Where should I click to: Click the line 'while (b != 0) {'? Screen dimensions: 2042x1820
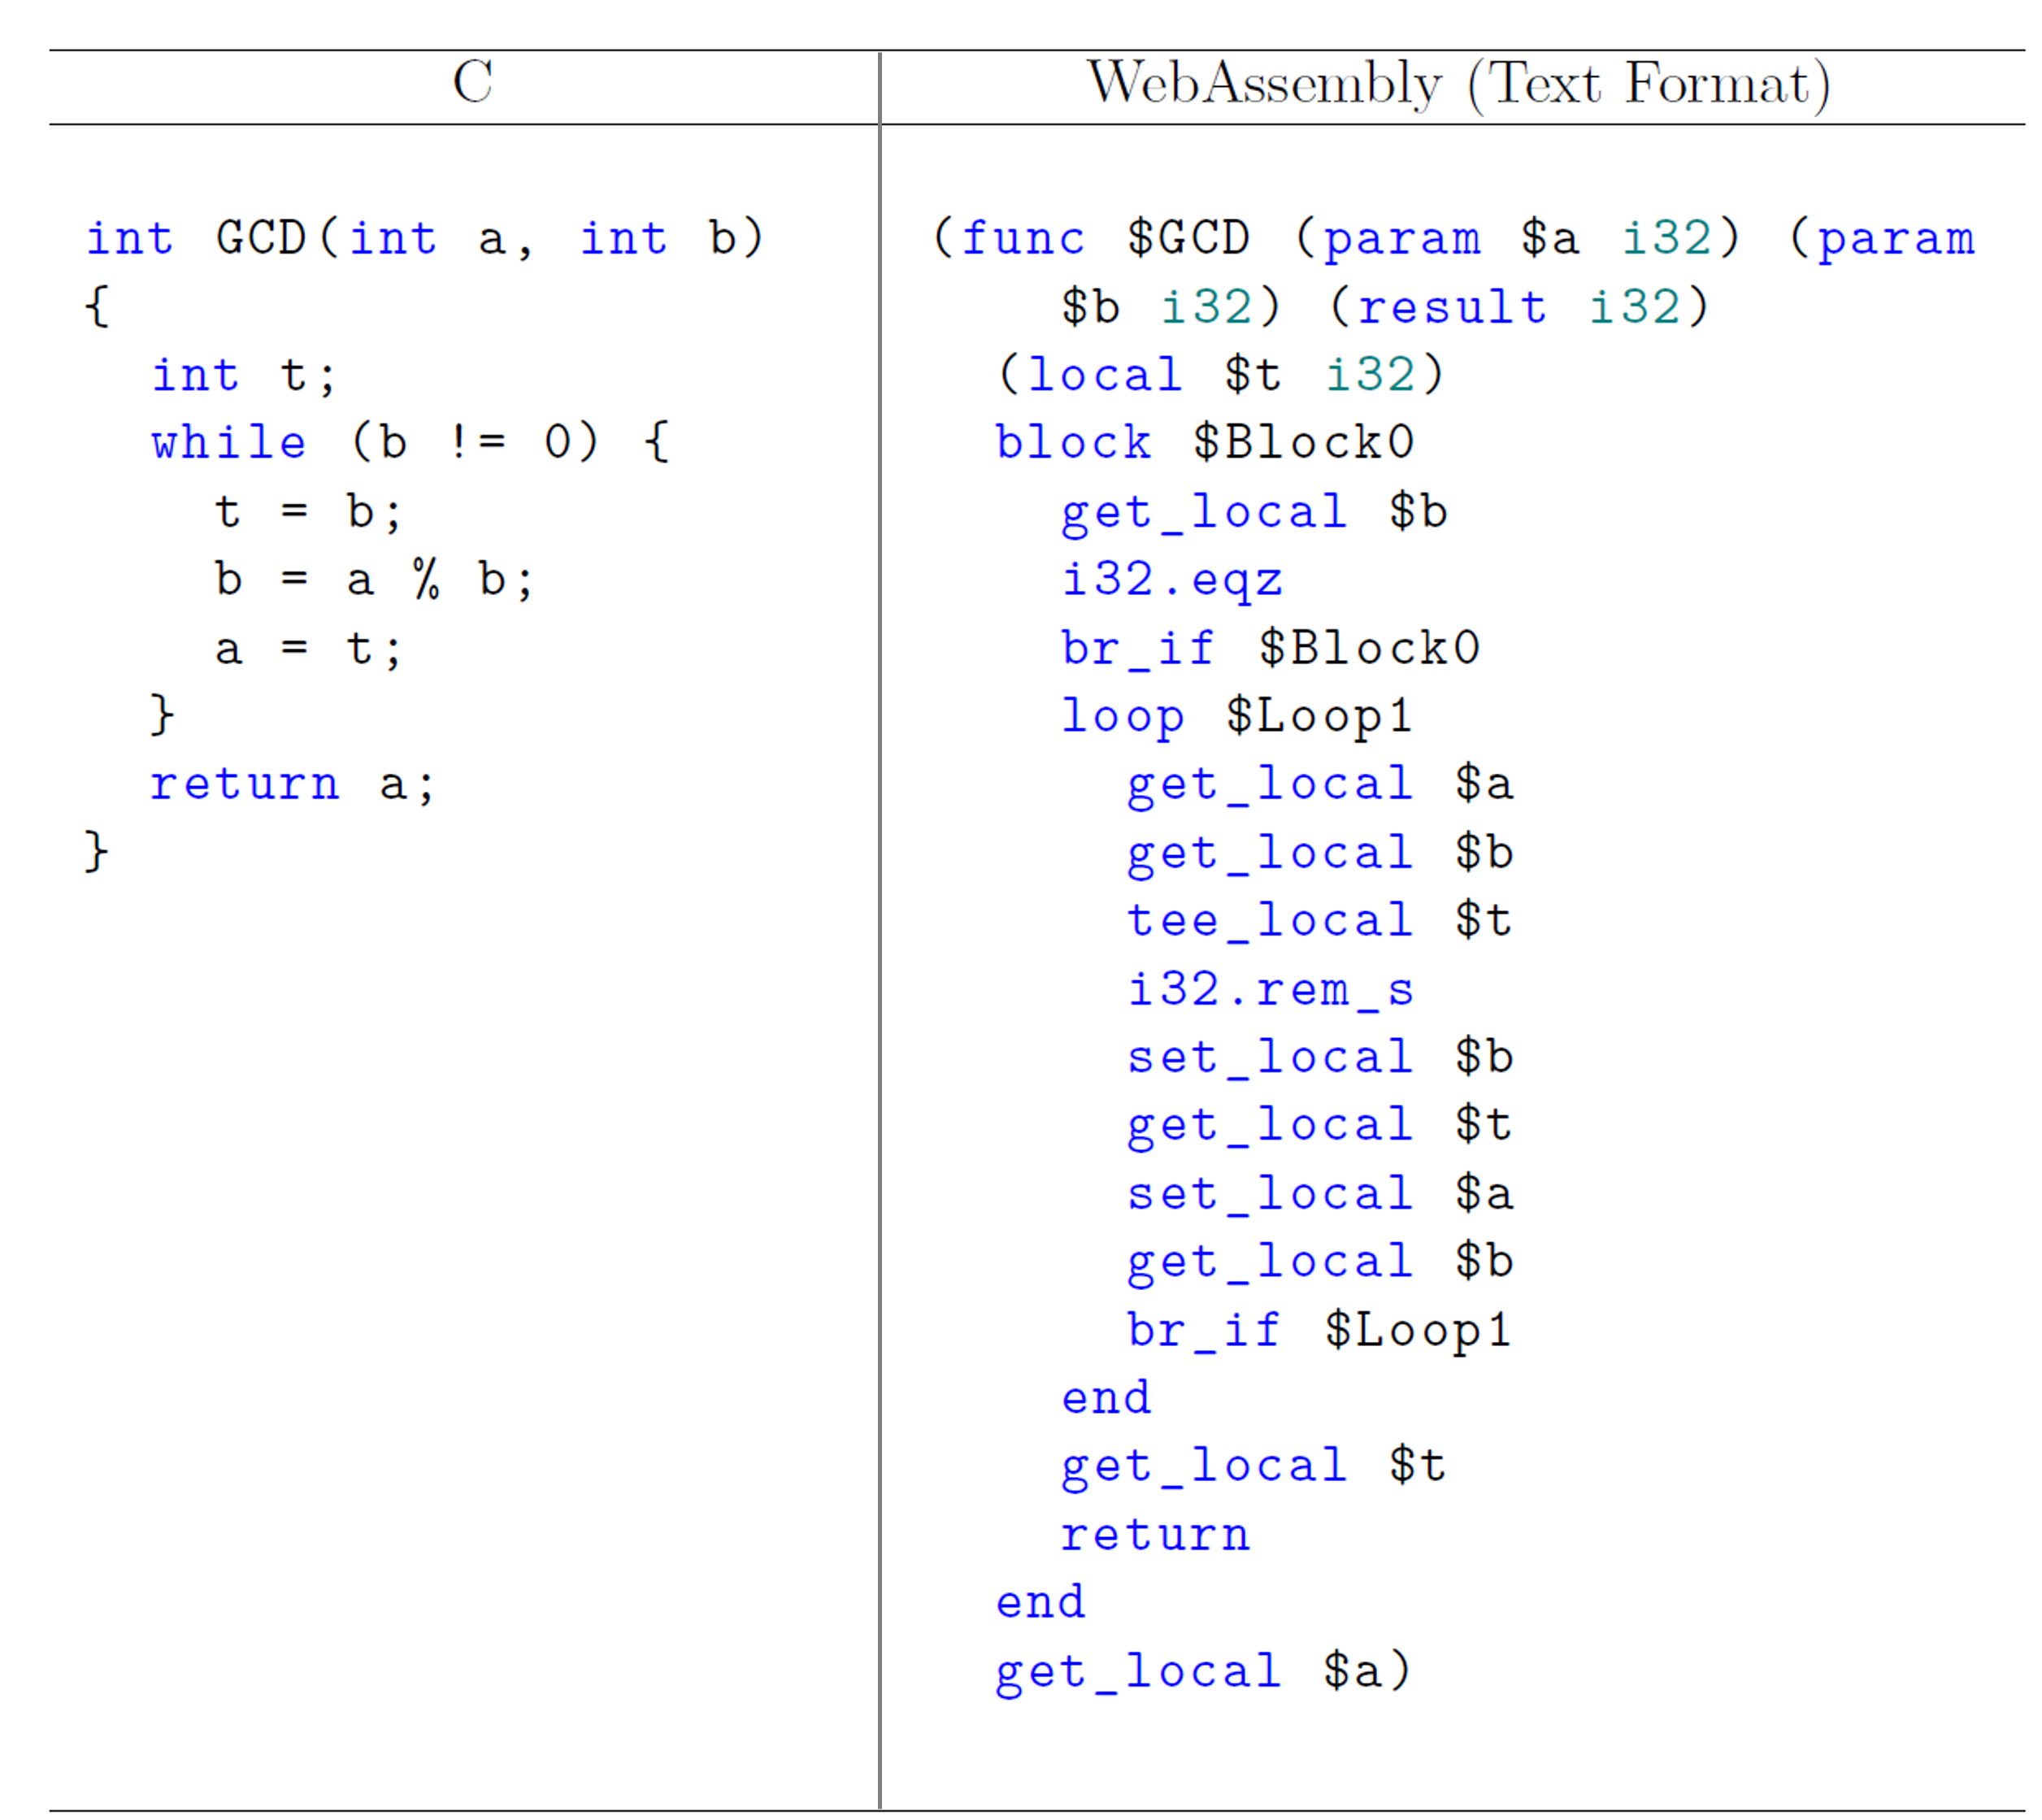click(x=410, y=442)
